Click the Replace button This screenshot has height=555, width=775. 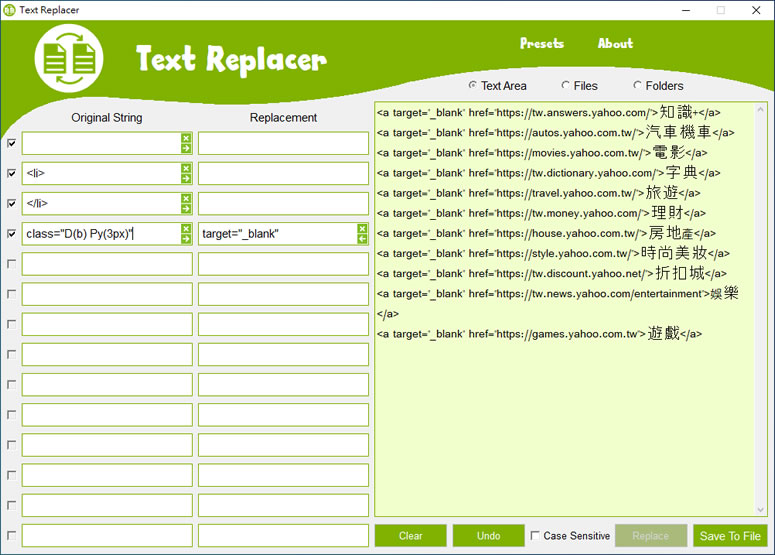point(650,536)
